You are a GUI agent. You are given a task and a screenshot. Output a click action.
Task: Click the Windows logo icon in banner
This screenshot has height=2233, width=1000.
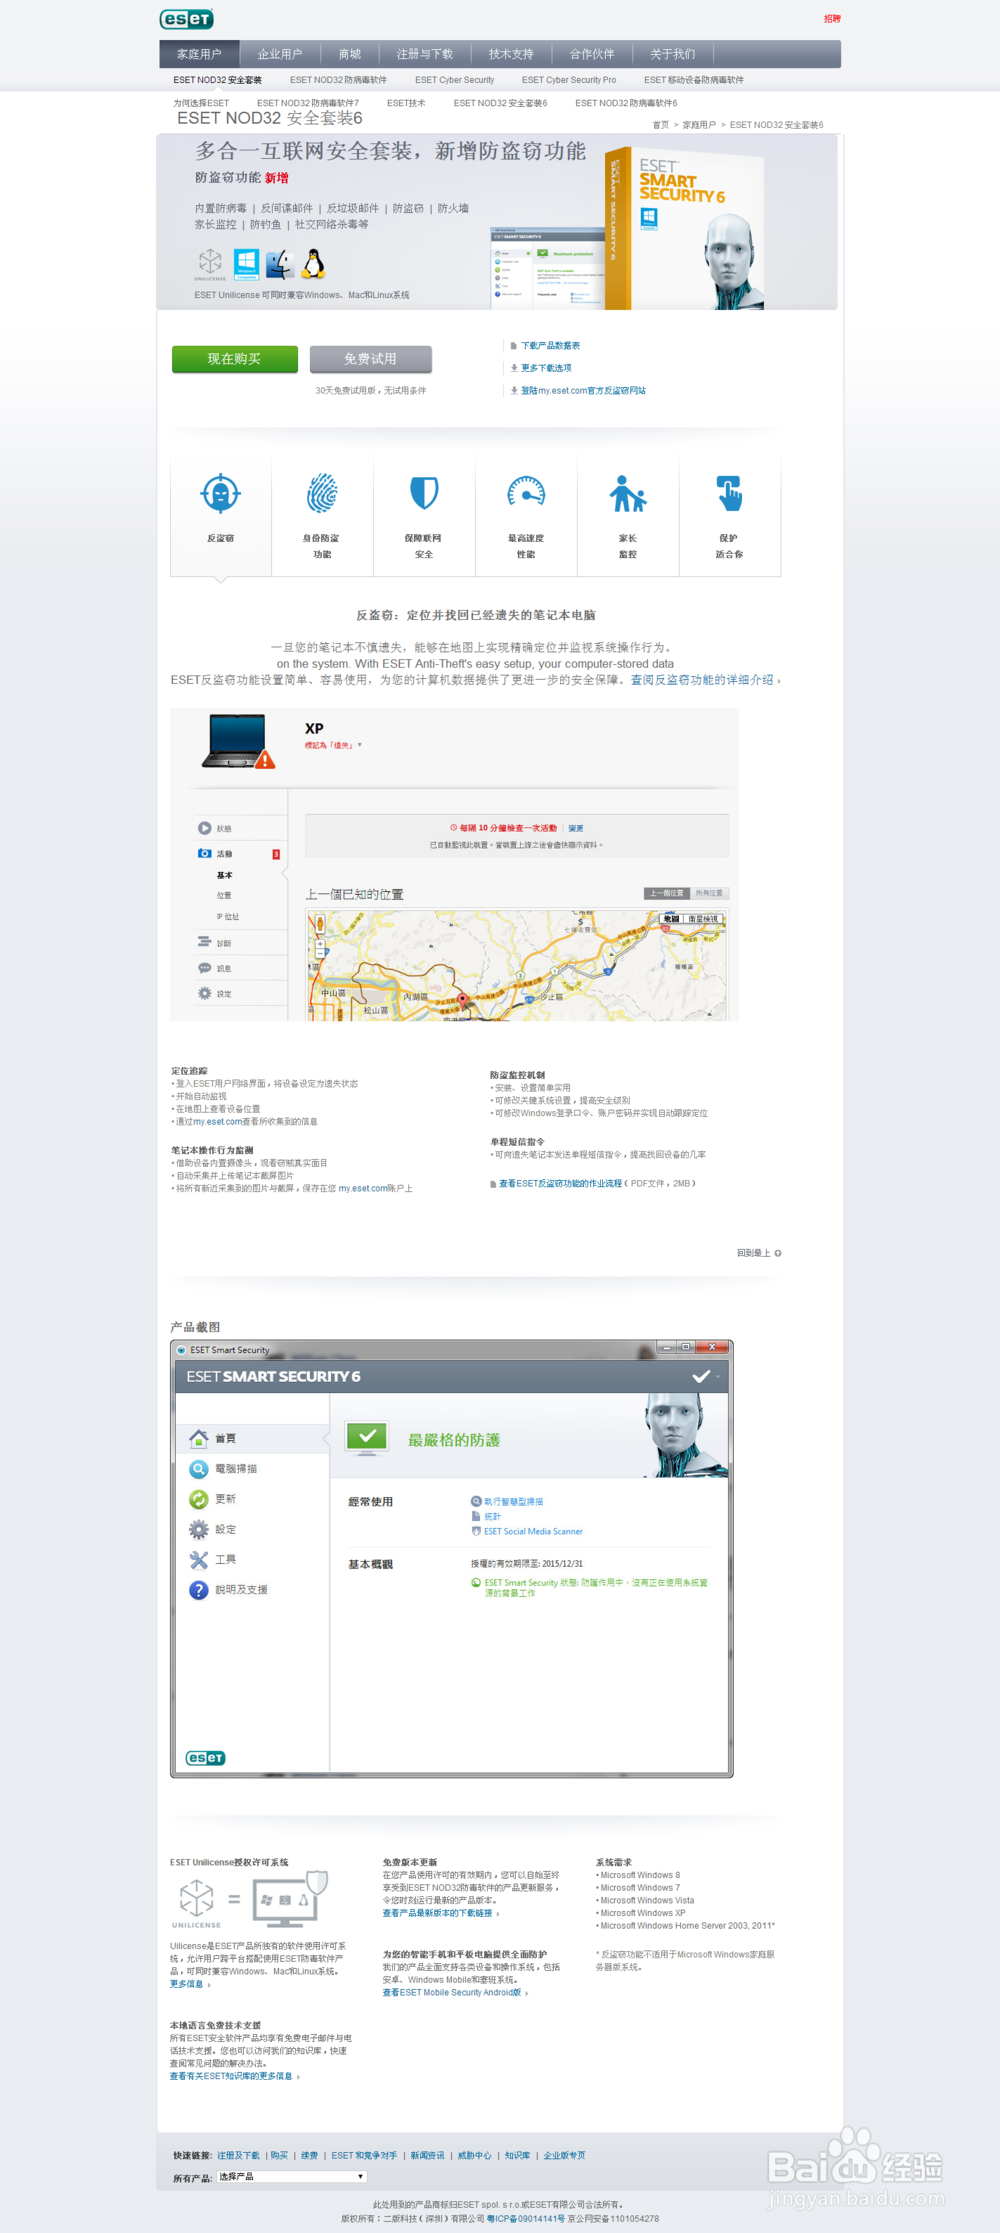point(246,264)
